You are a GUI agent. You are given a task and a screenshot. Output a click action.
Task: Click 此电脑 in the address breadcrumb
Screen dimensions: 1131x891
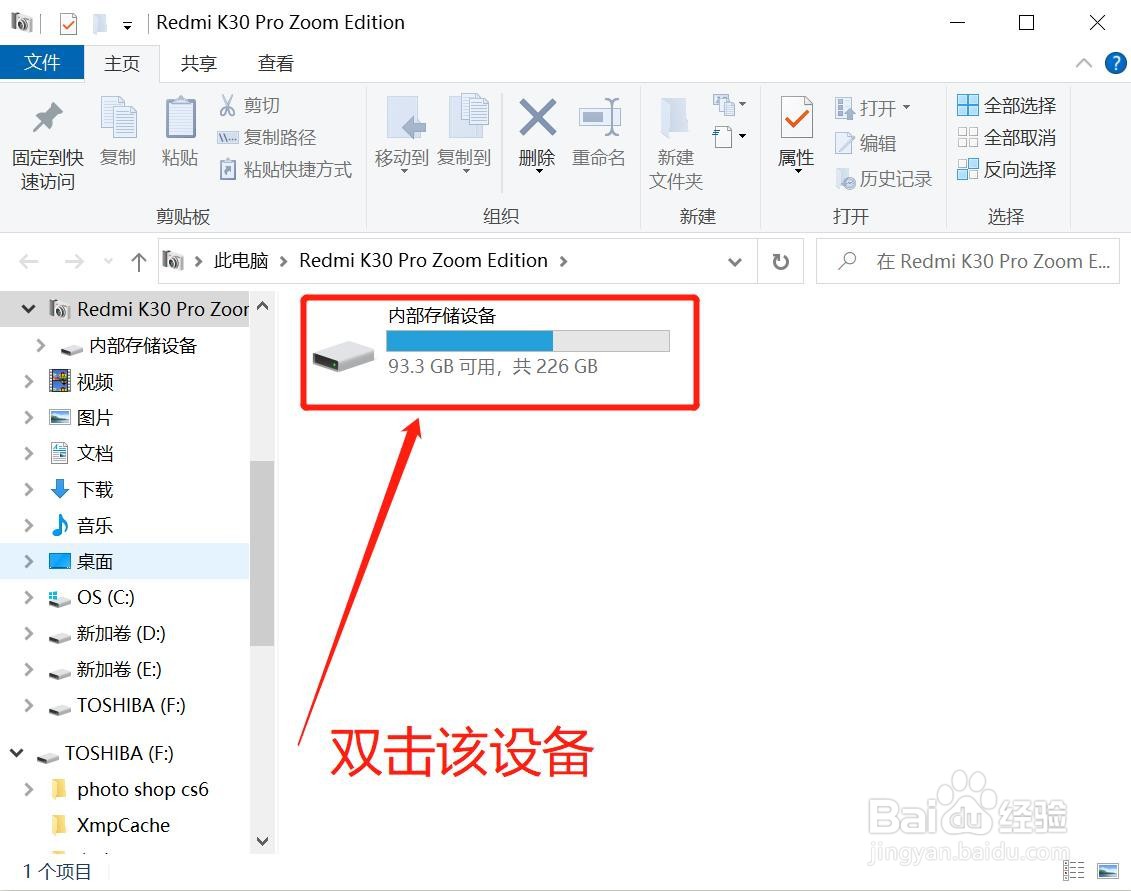click(241, 260)
